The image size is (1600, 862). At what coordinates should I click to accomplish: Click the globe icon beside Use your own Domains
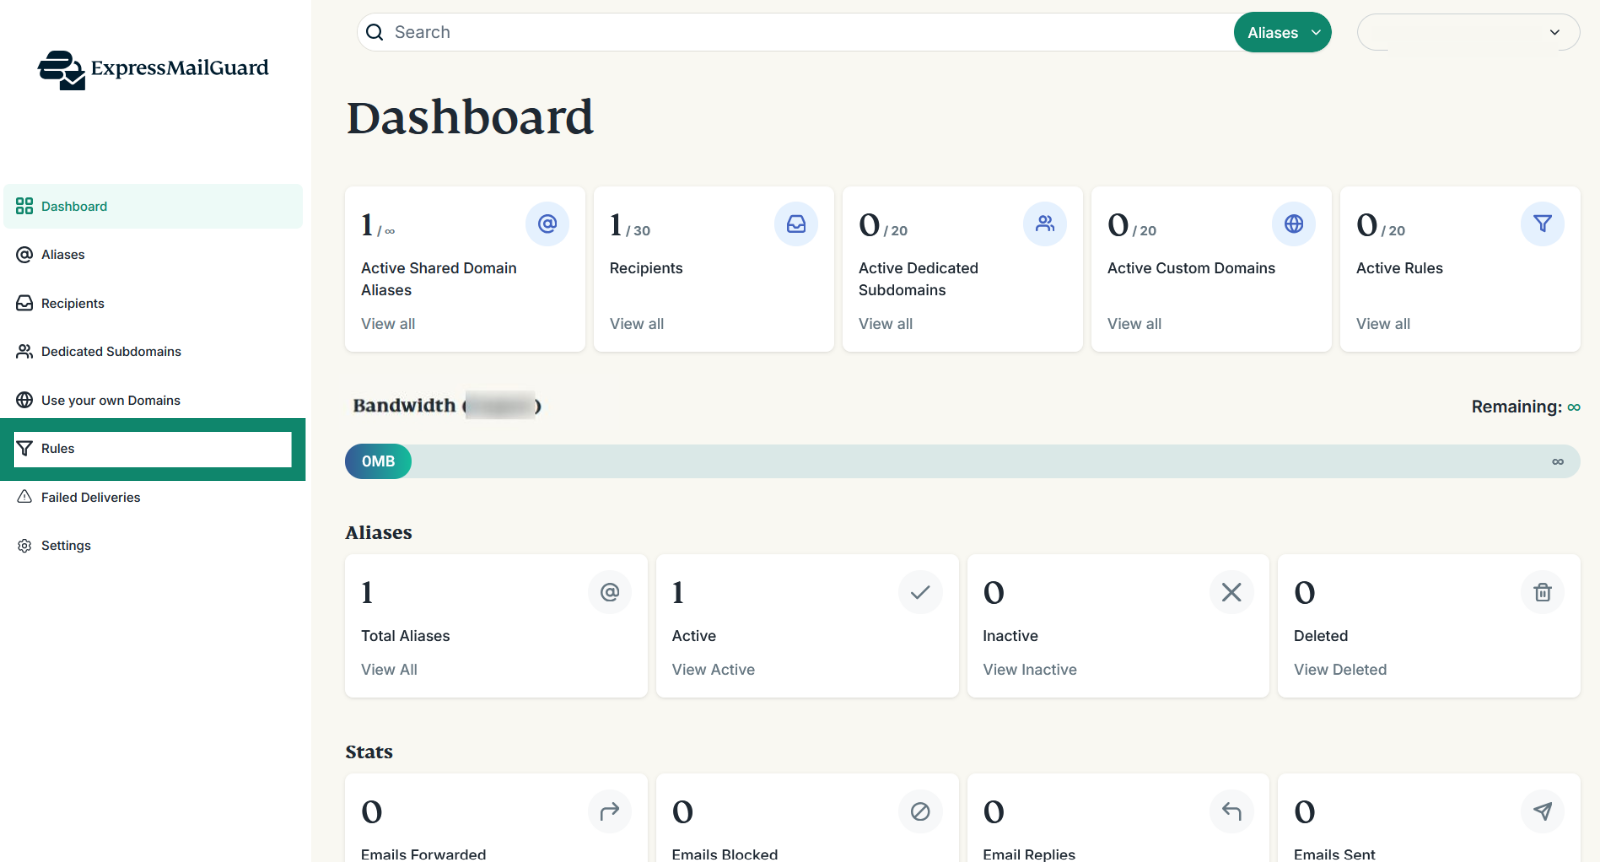click(25, 400)
